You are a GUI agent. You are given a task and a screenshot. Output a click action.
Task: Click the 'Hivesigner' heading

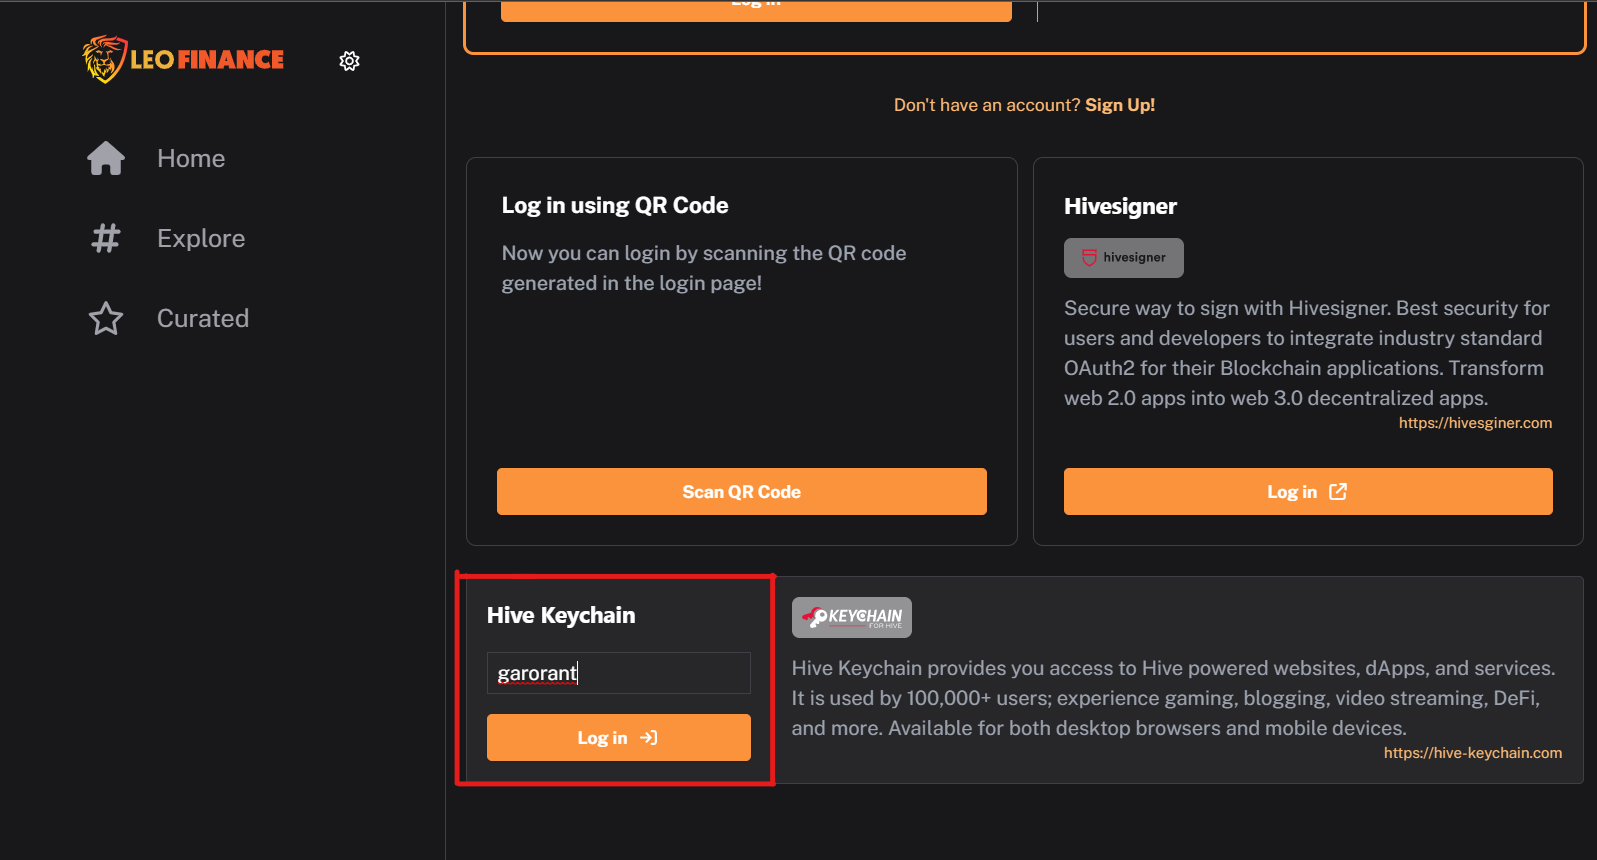click(x=1120, y=206)
